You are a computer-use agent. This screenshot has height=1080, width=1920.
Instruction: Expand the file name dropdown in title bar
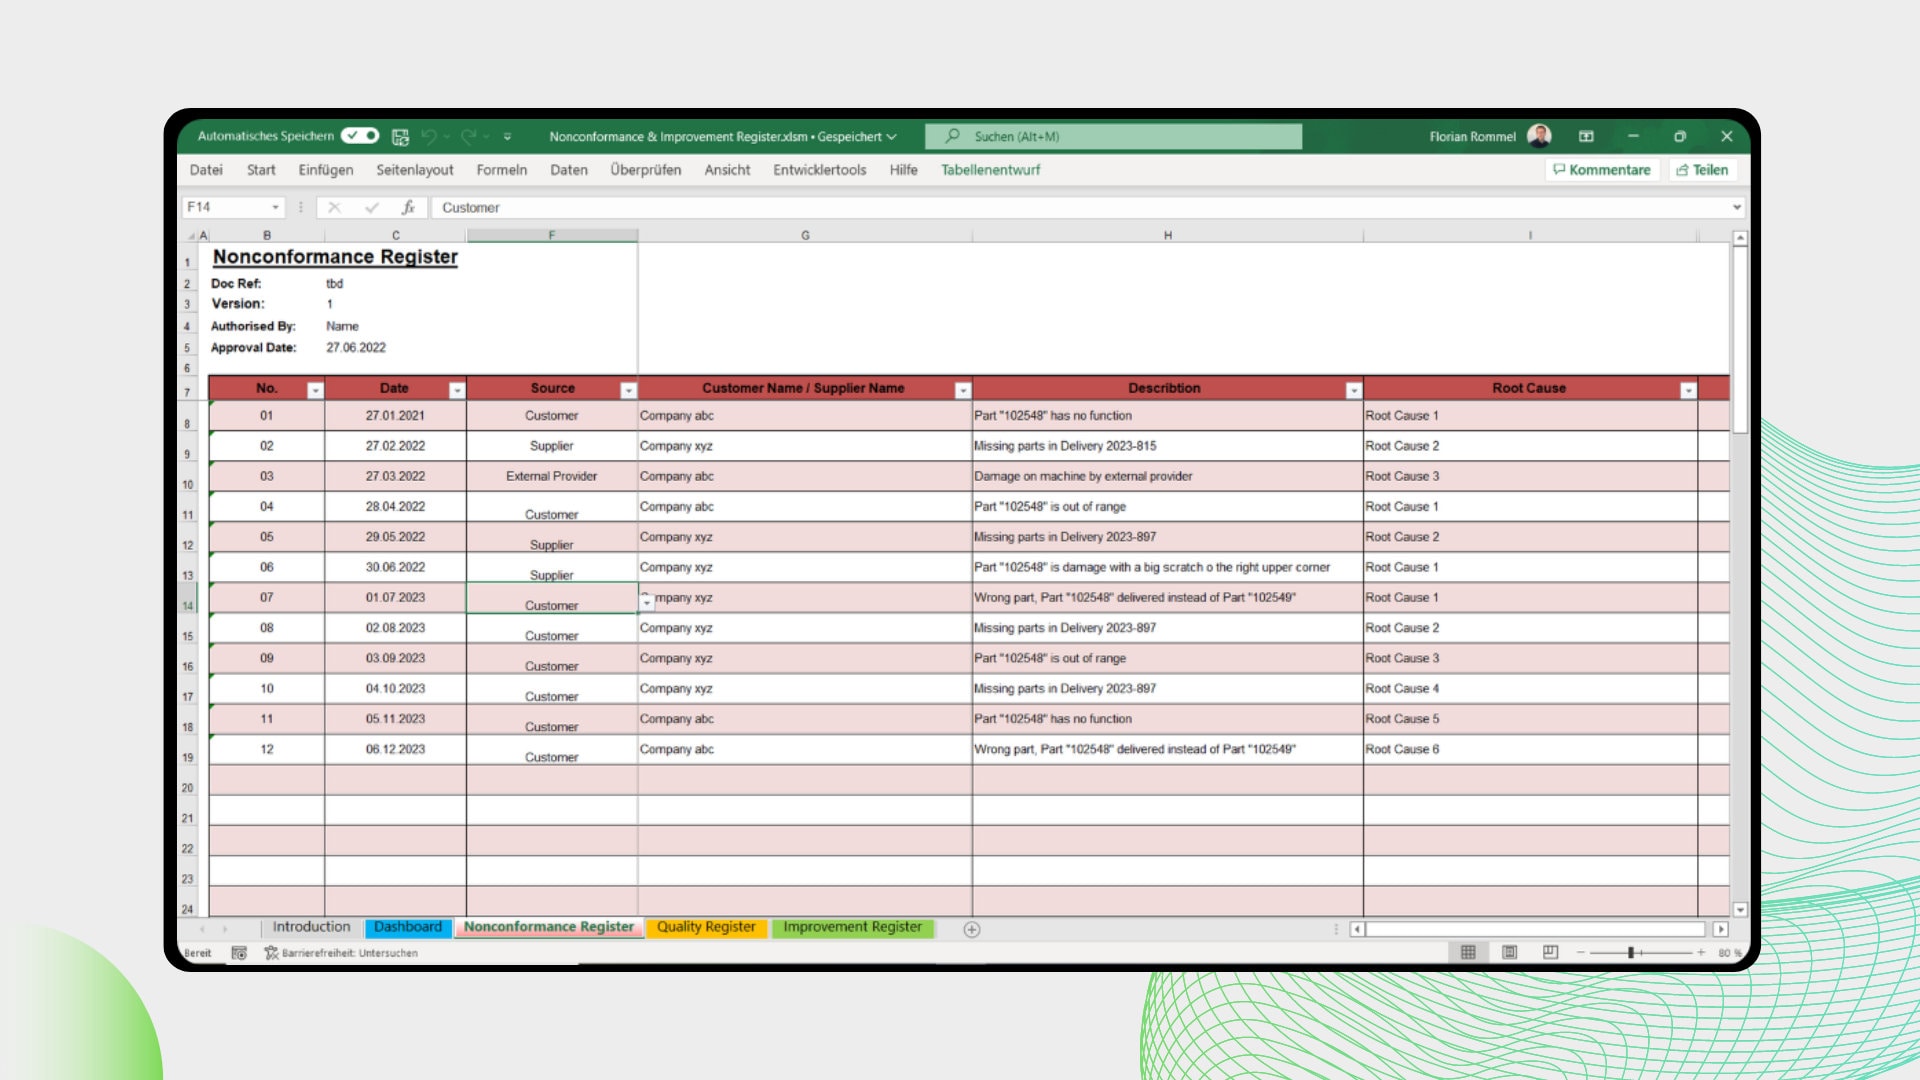point(891,137)
